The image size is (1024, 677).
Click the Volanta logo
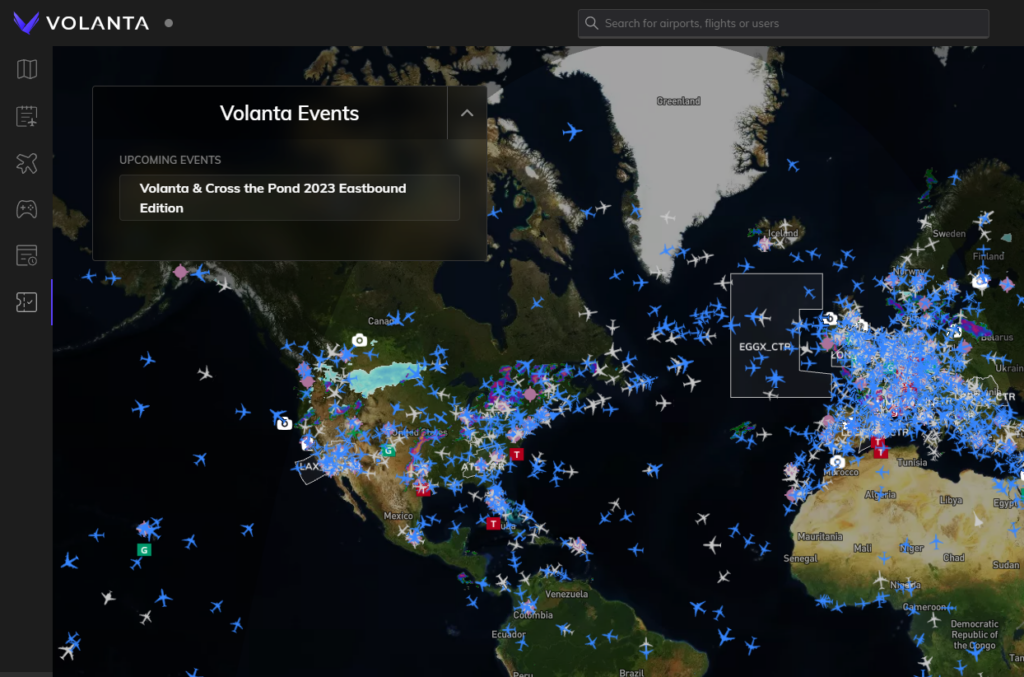[81, 23]
